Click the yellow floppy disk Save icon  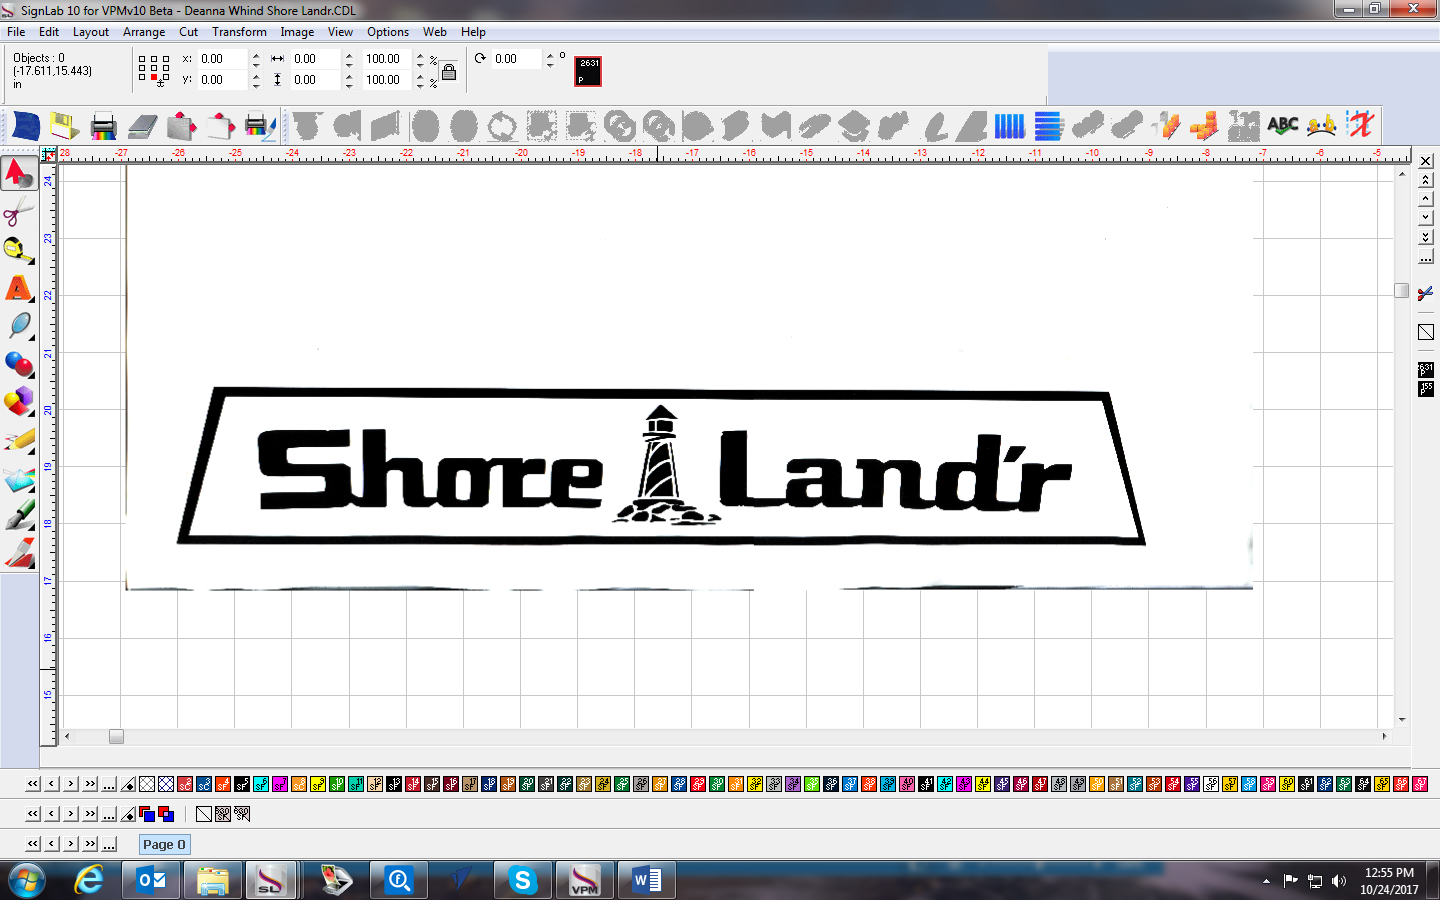pyautogui.click(x=64, y=126)
